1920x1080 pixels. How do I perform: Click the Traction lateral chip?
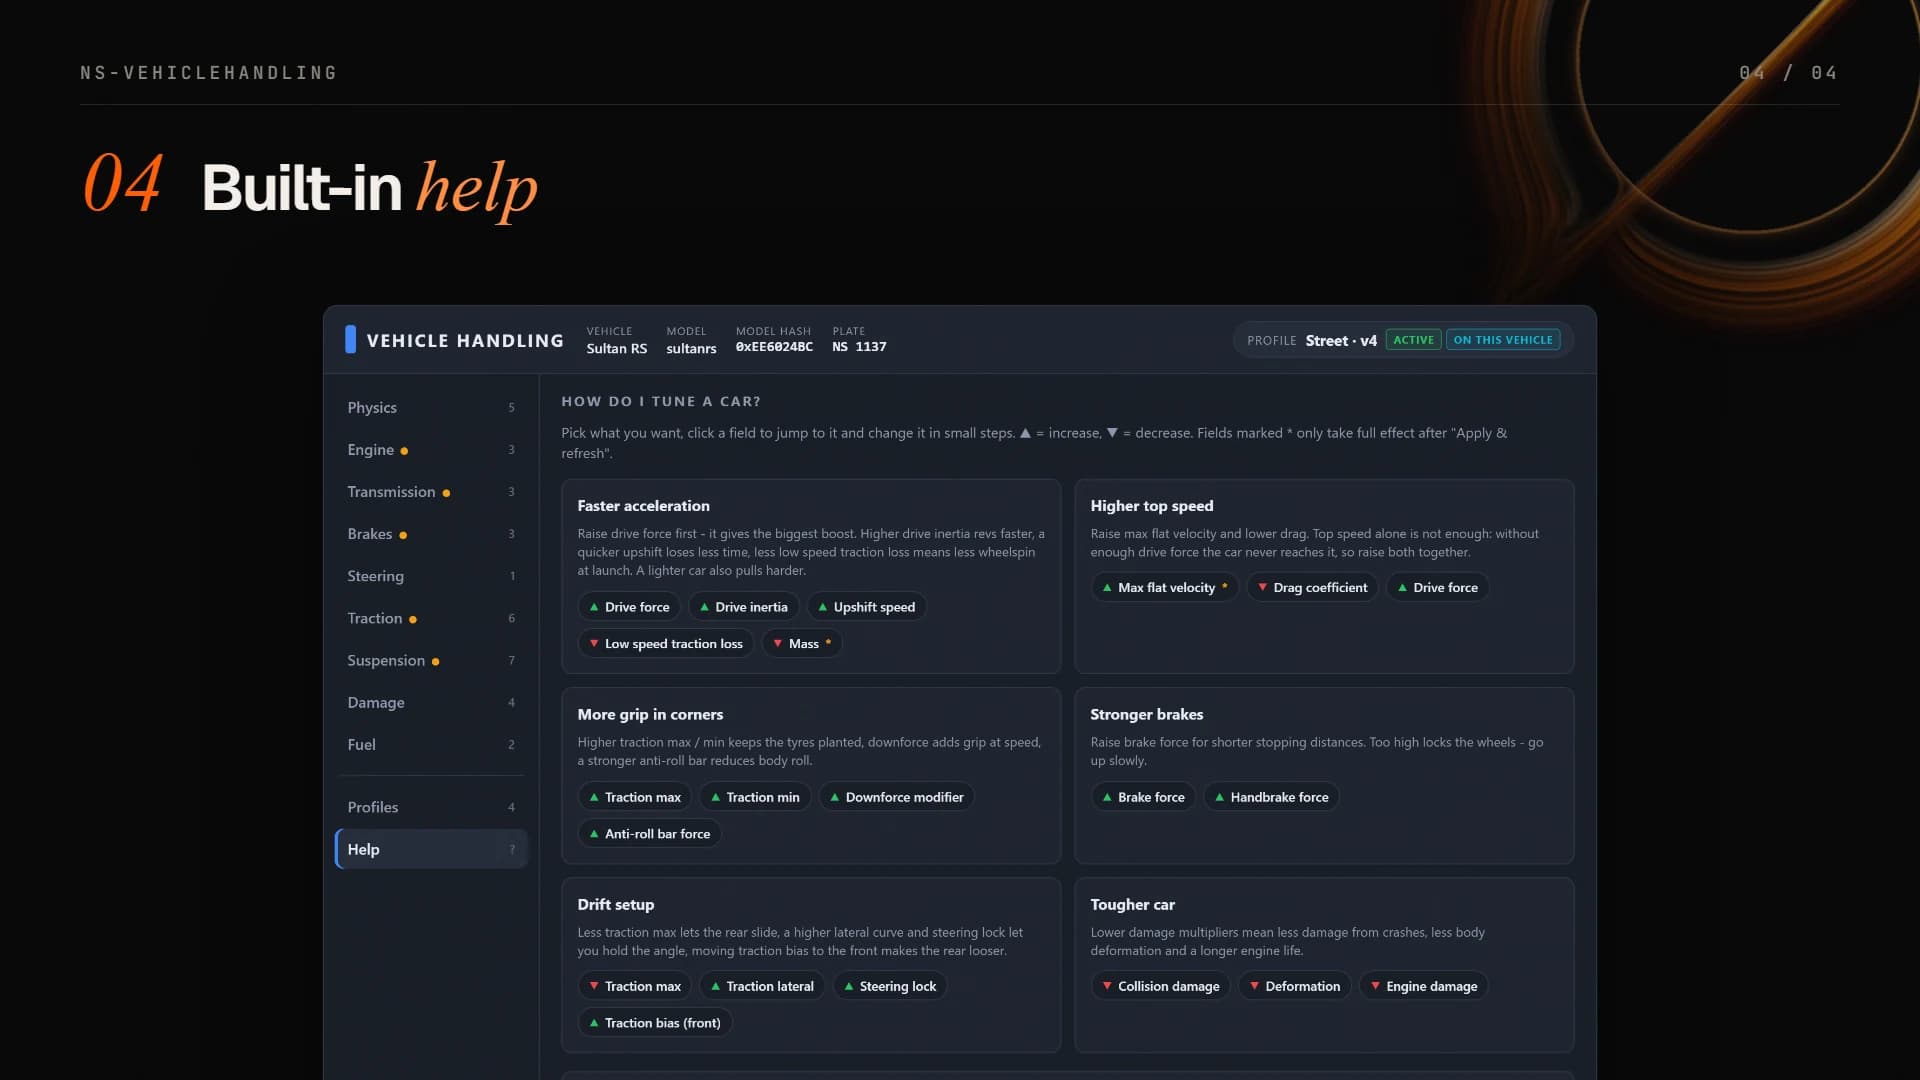point(762,987)
